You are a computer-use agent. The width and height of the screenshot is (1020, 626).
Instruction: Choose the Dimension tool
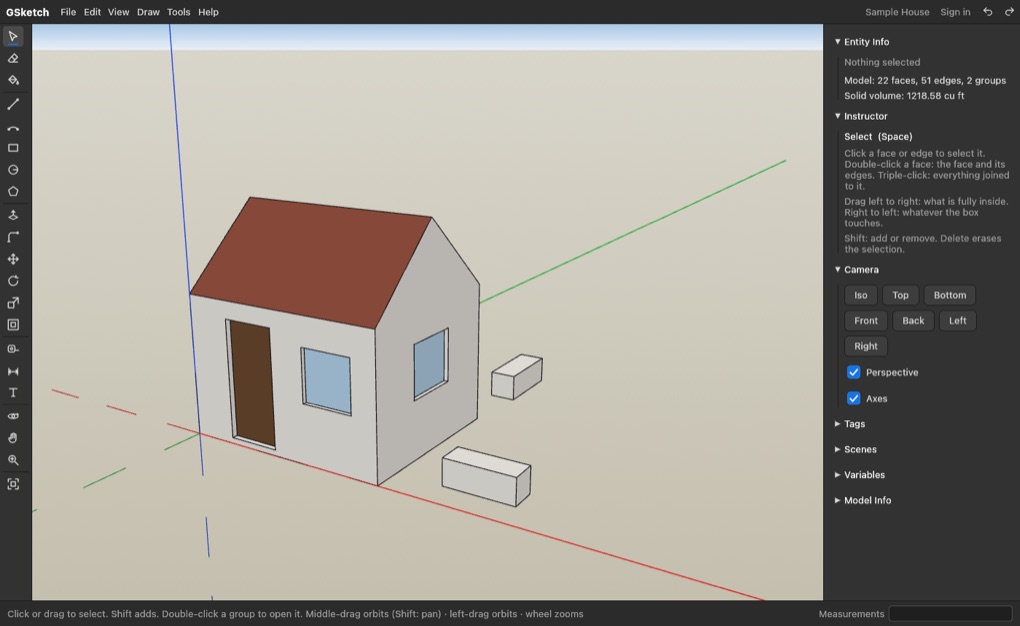pos(13,371)
